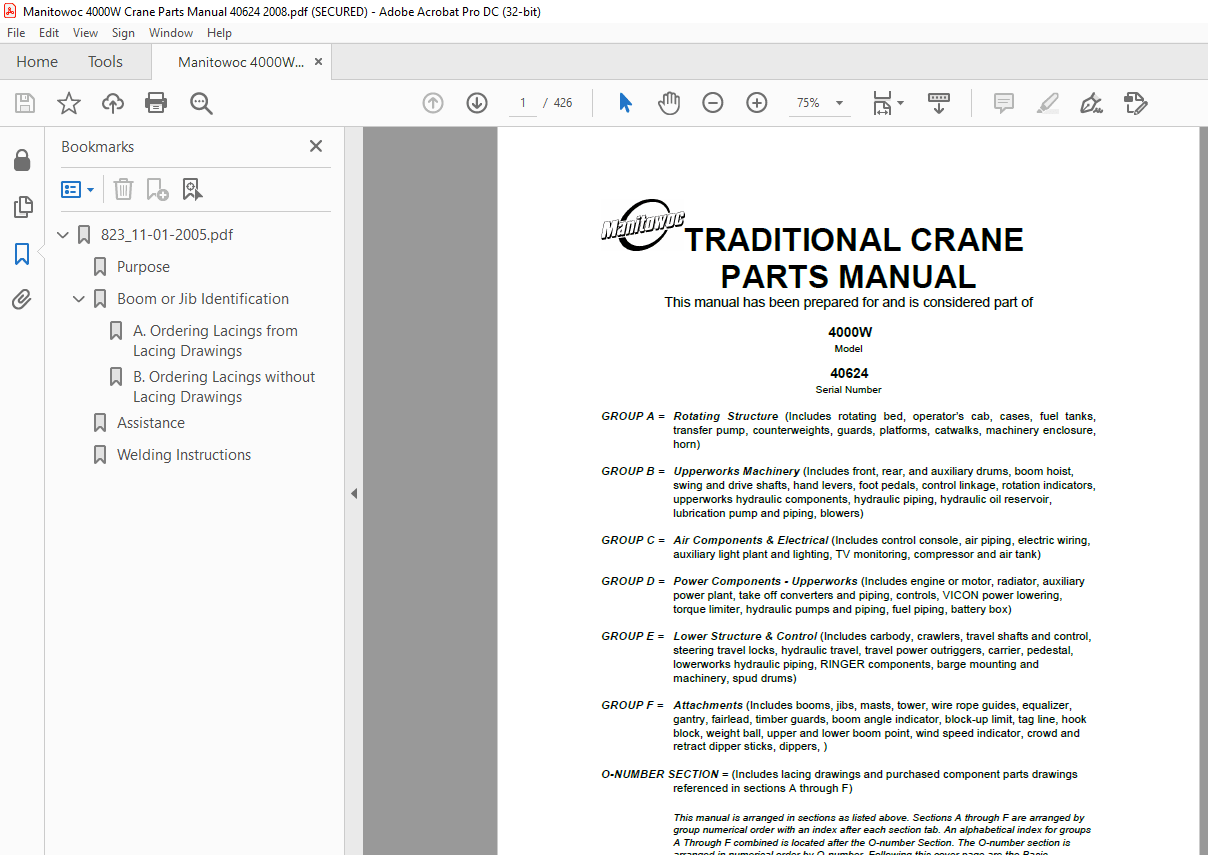Select the Highlight text tool
Viewport: 1208px width, 855px height.
1047,102
